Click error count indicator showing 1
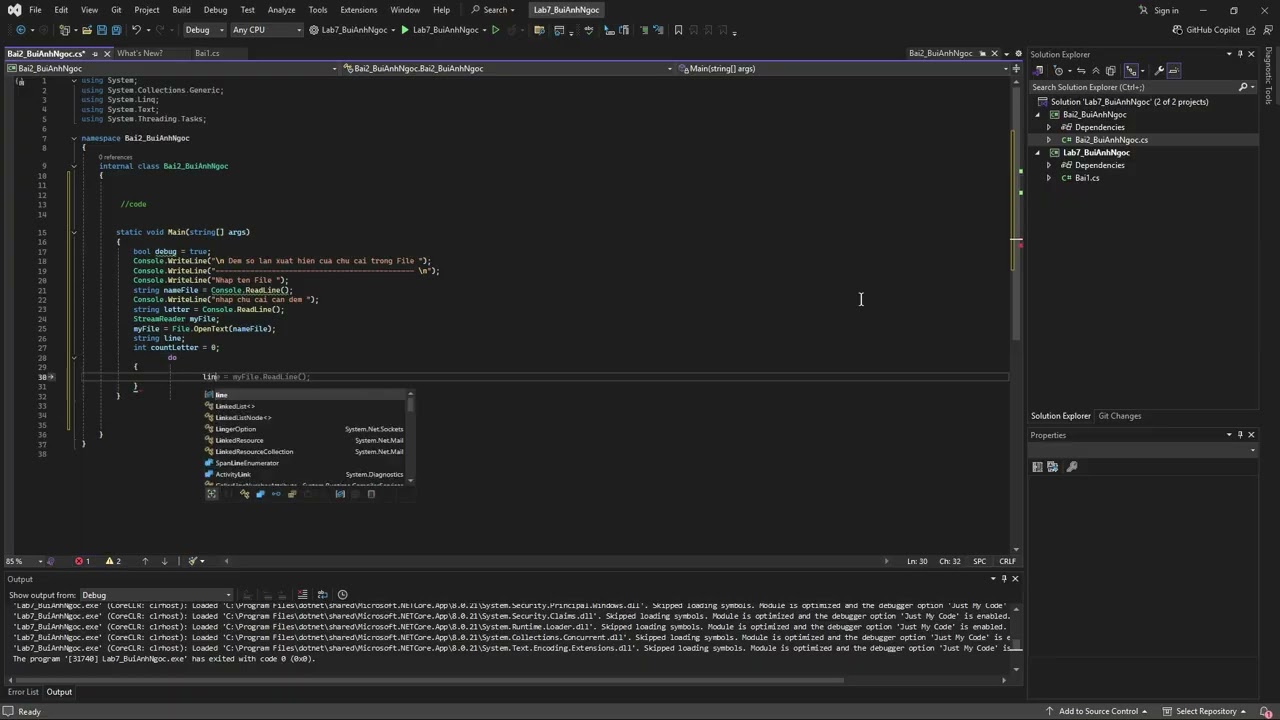 [x=82, y=561]
